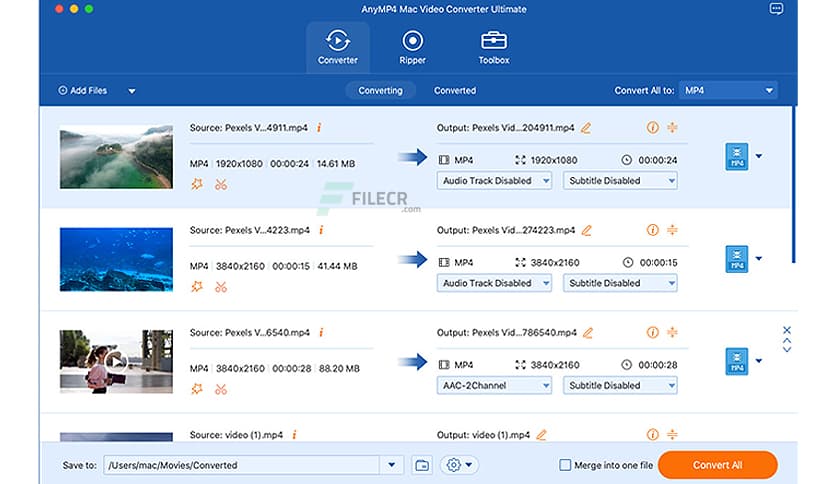Rename output of first video with pencil icon

586,128
